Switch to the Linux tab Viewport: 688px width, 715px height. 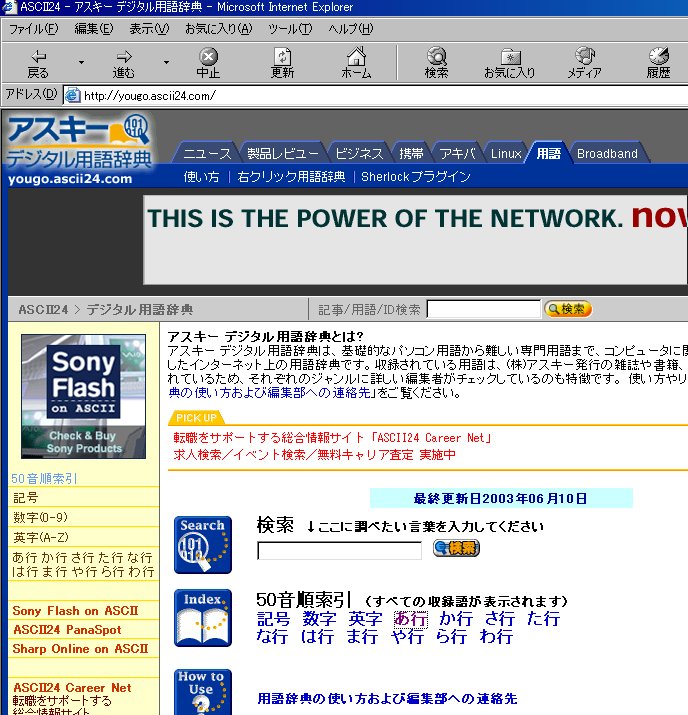click(506, 154)
